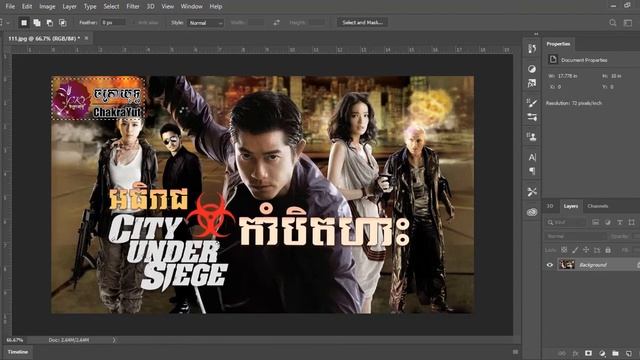Screen dimensions: 640x360
Task: Open the Creative Cloud Libraries icon
Action: click(532, 212)
